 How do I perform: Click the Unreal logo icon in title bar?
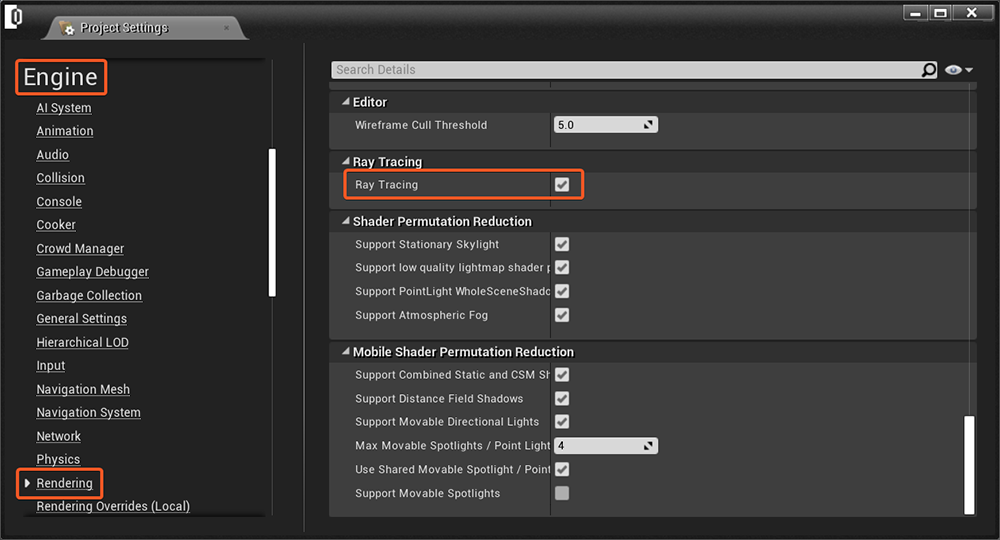click(x=15, y=19)
